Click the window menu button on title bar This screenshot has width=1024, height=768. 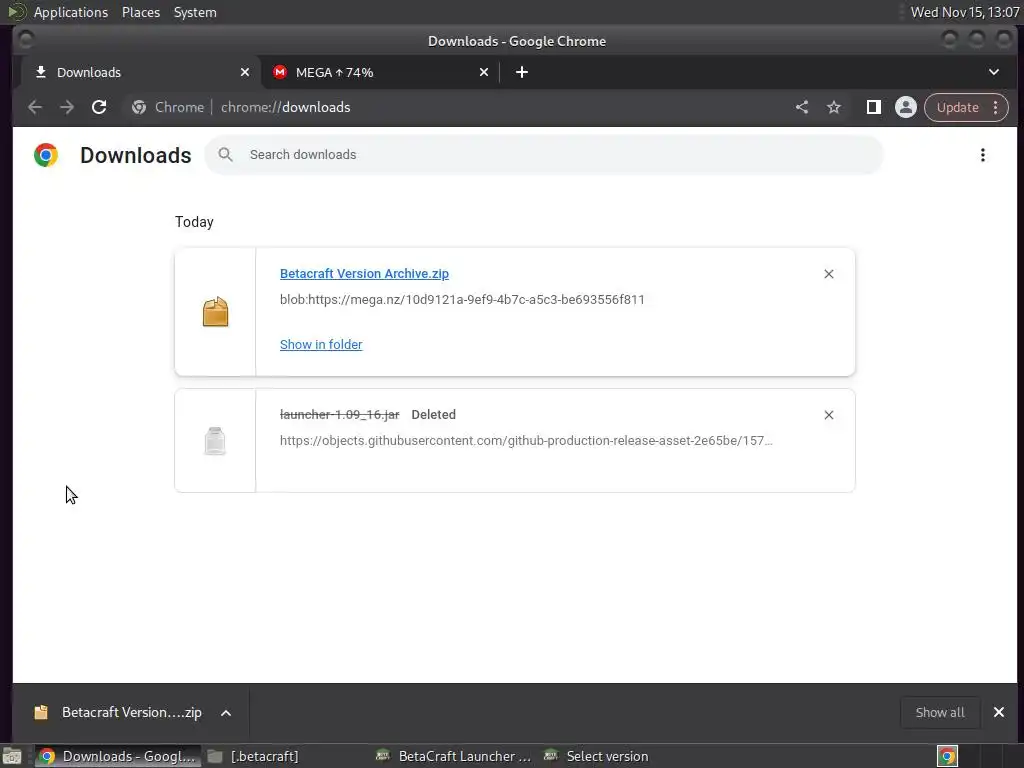[26, 40]
